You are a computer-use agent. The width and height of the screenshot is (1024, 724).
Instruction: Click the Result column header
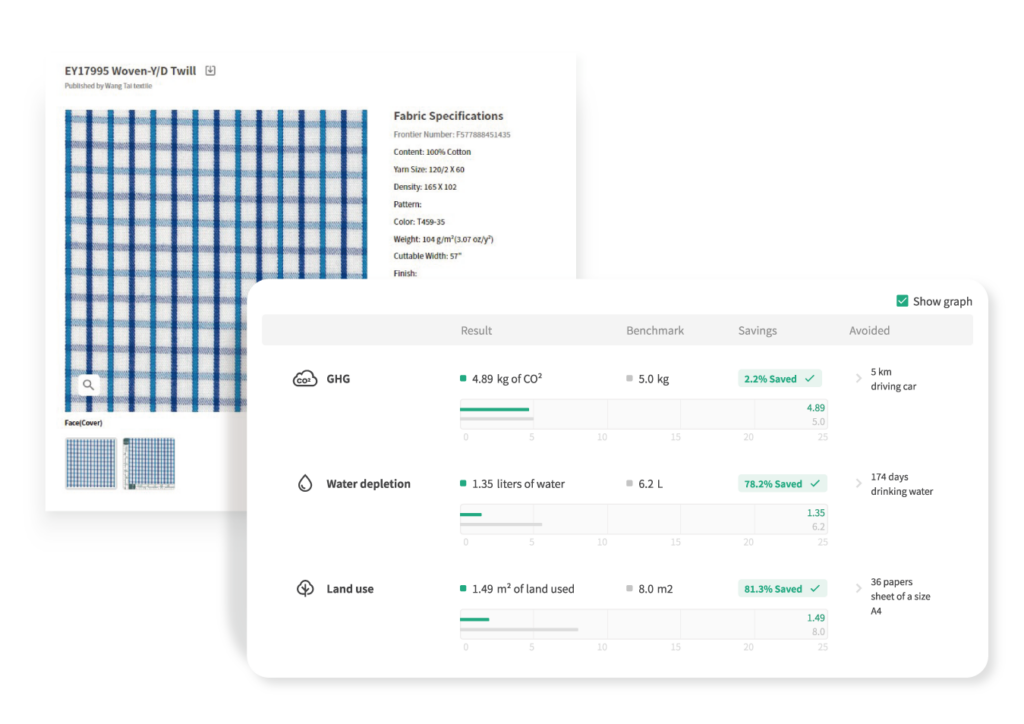[476, 330]
